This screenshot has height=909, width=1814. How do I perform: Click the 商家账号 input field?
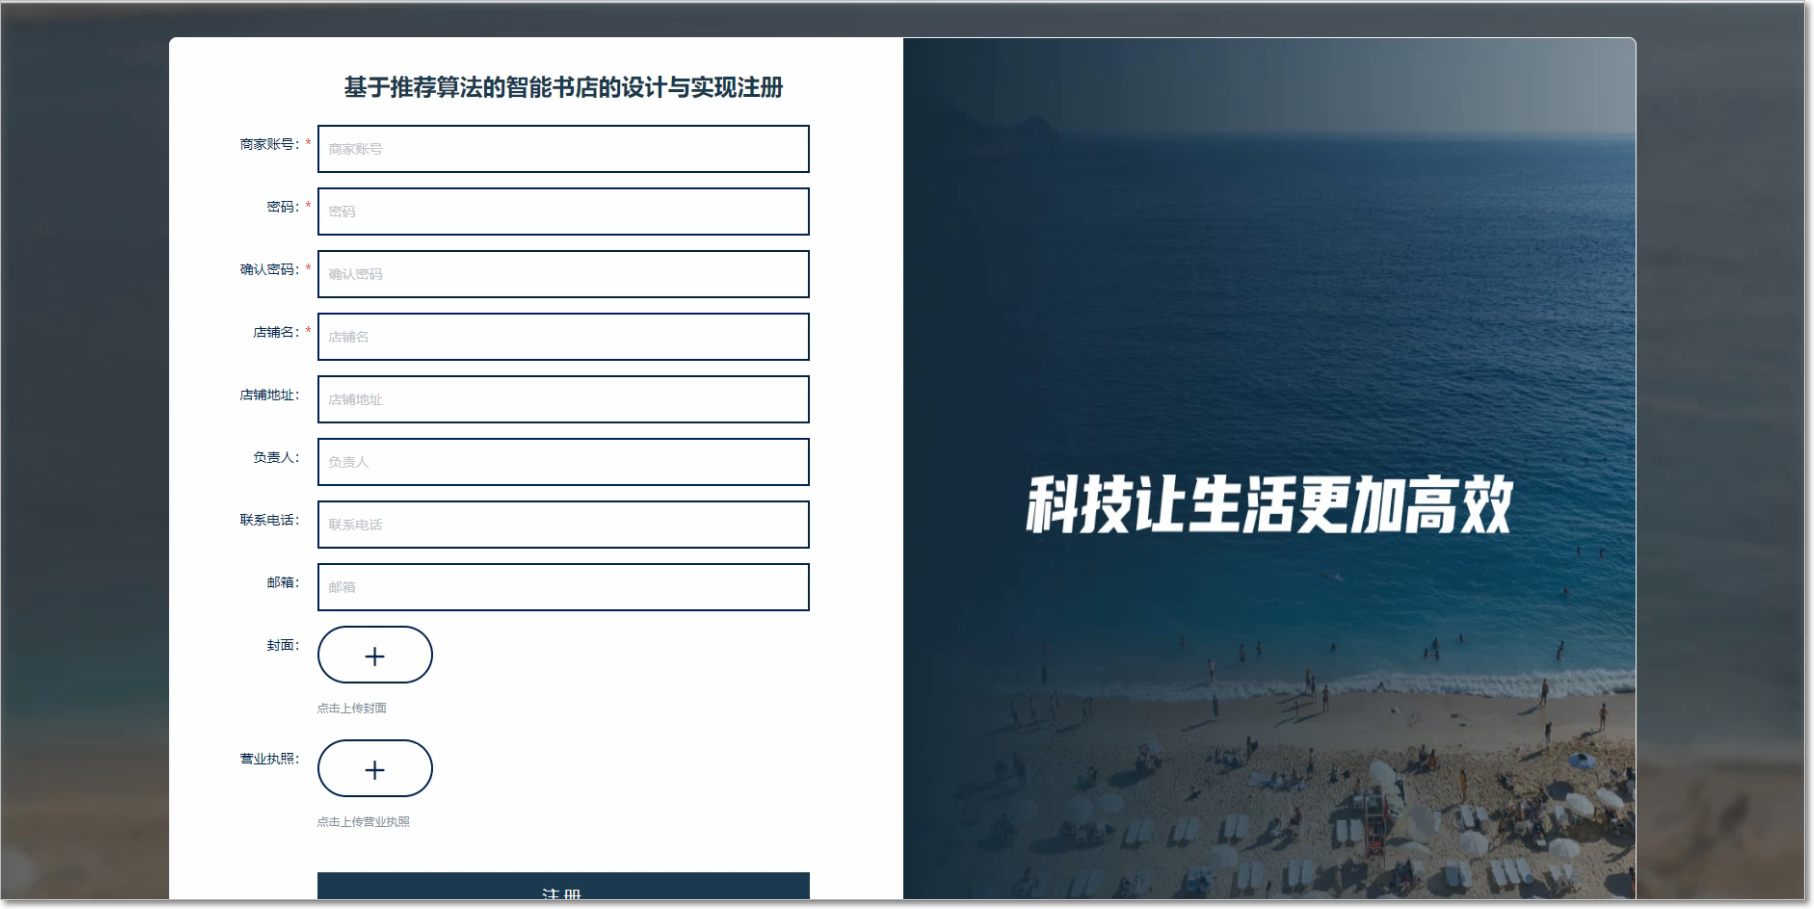pos(563,149)
